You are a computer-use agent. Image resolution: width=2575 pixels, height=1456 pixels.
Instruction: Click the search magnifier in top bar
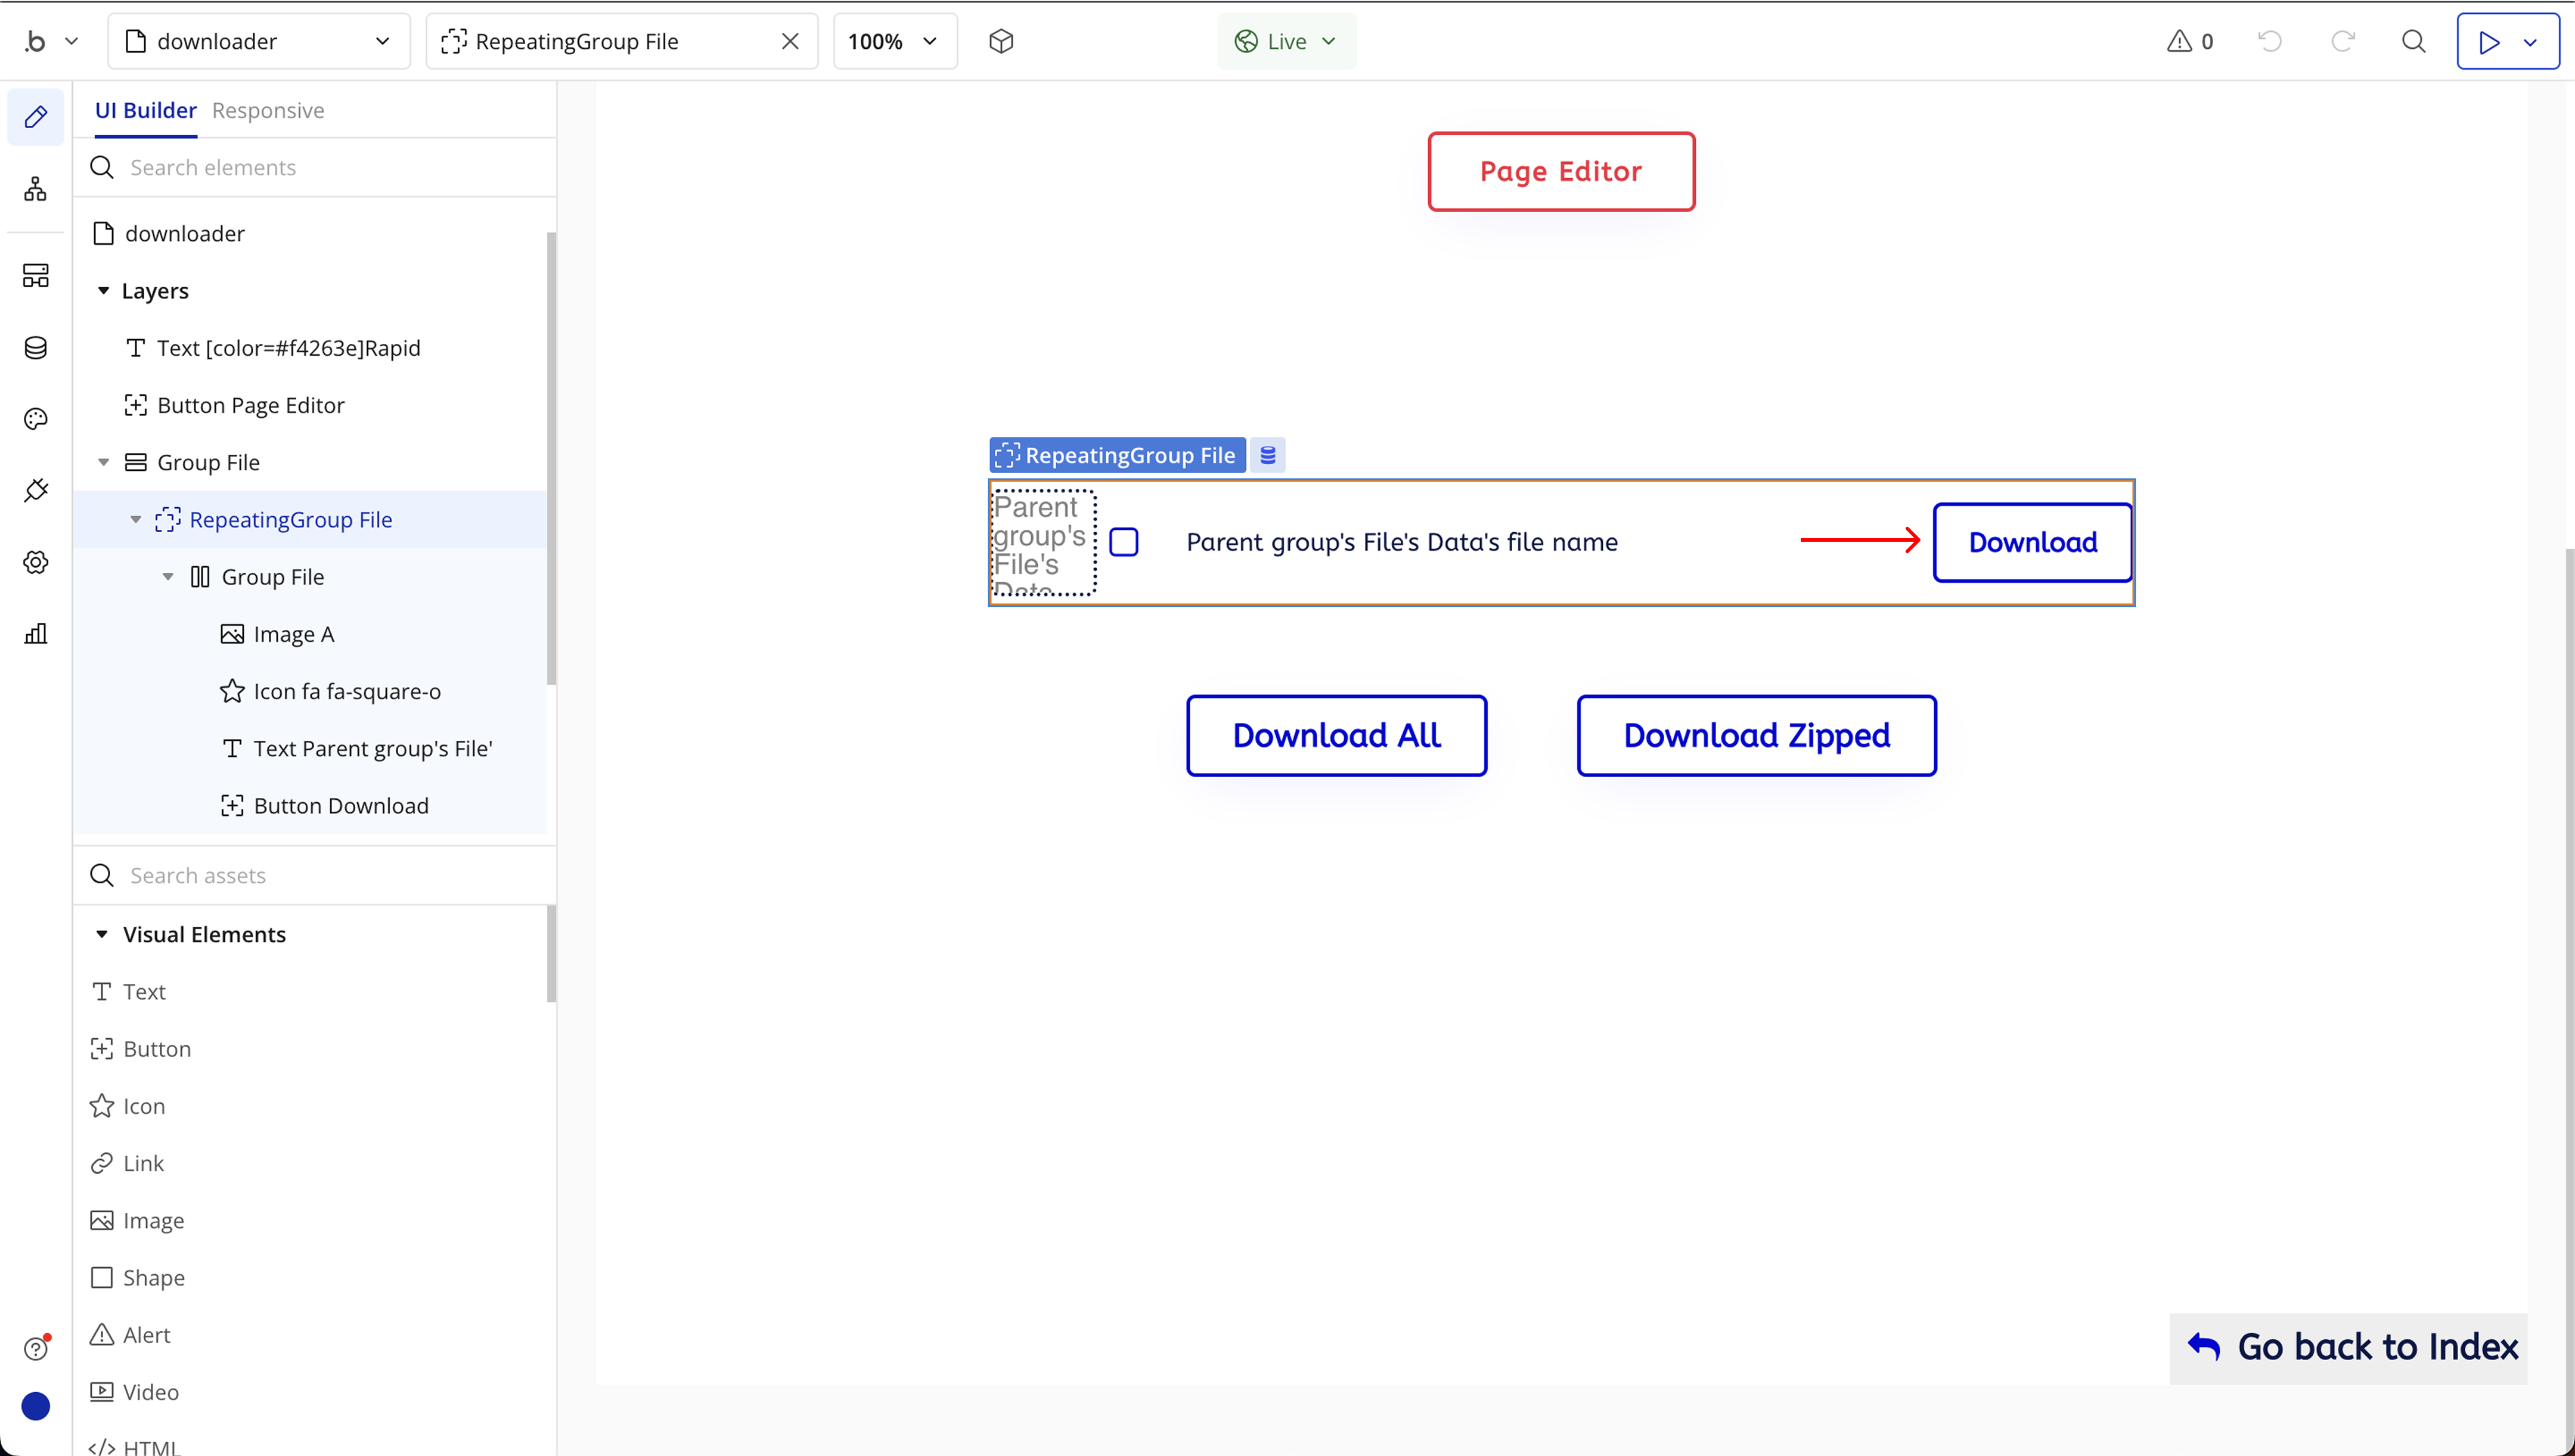(2413, 41)
